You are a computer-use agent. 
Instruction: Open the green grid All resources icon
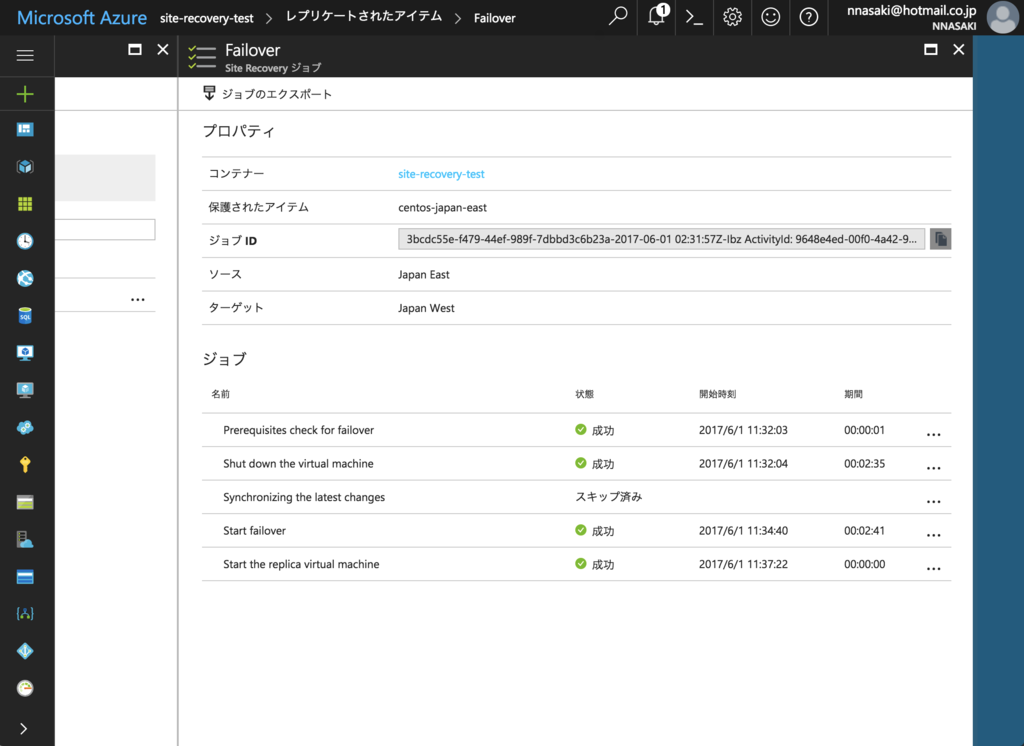click(25, 204)
